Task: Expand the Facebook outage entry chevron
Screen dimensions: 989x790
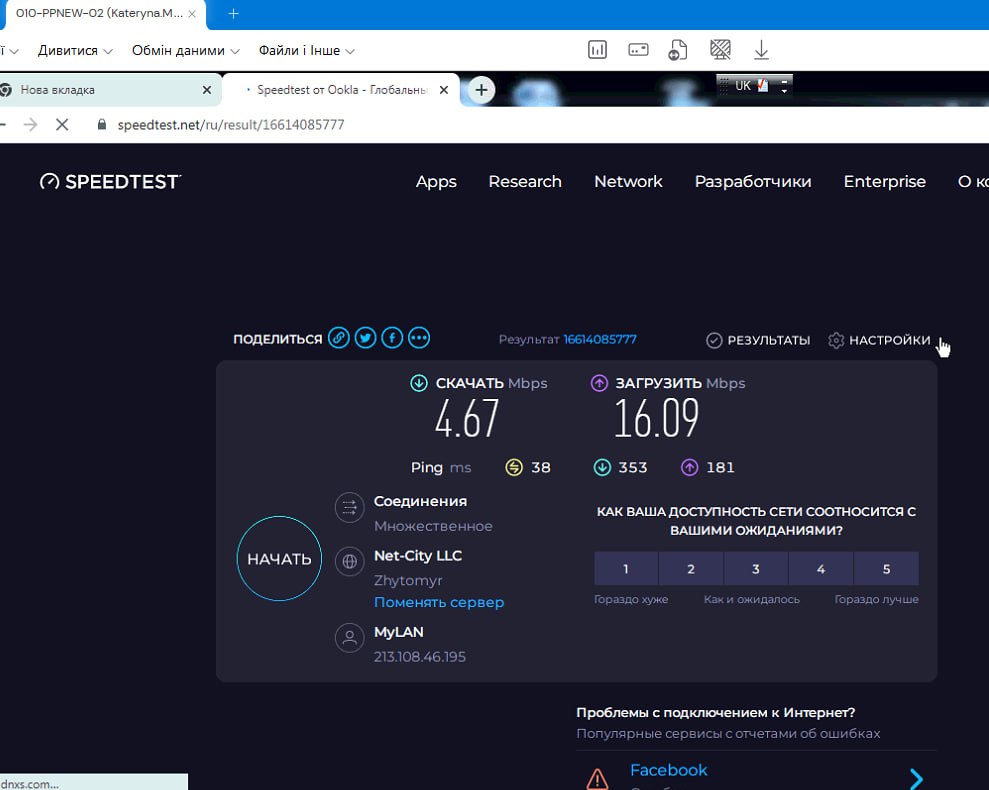Action: click(916, 779)
